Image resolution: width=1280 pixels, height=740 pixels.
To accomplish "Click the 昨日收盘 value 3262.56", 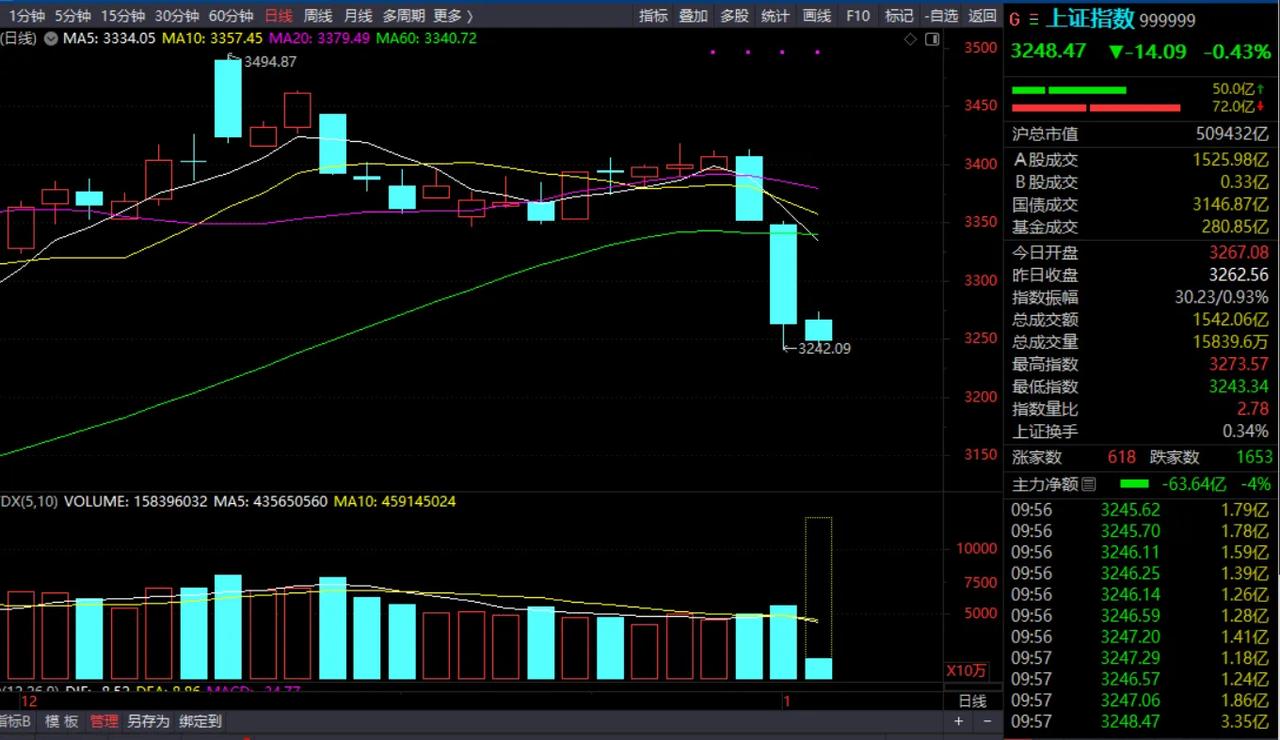I will coord(1238,275).
